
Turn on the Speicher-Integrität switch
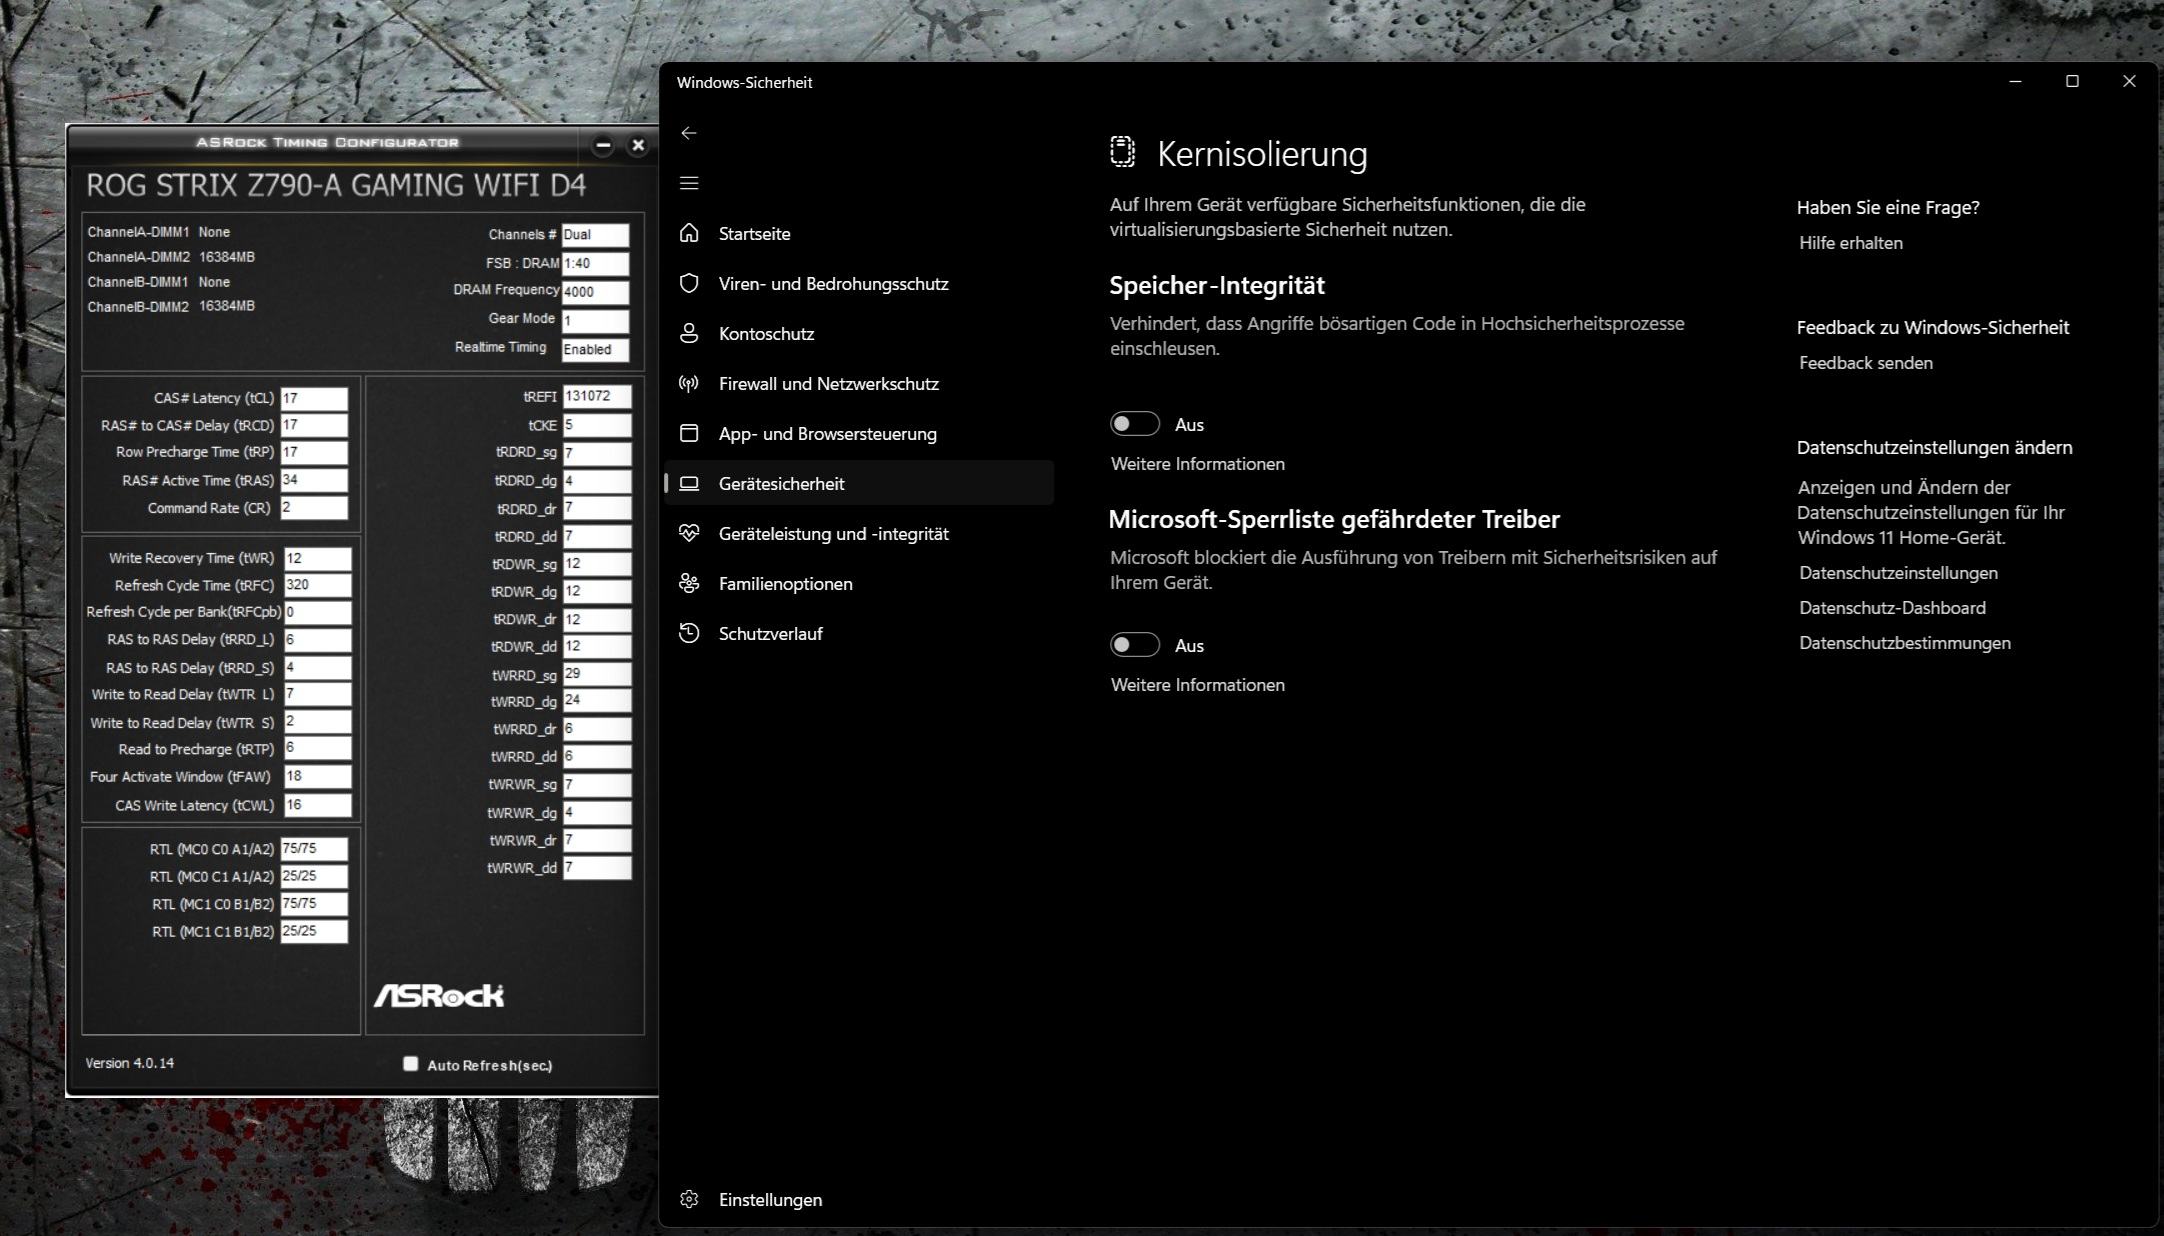pos(1135,424)
